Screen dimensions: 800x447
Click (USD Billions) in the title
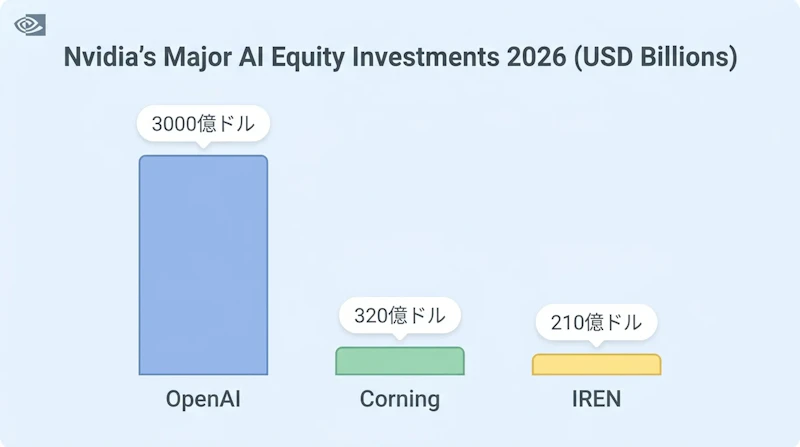pyautogui.click(x=656, y=57)
